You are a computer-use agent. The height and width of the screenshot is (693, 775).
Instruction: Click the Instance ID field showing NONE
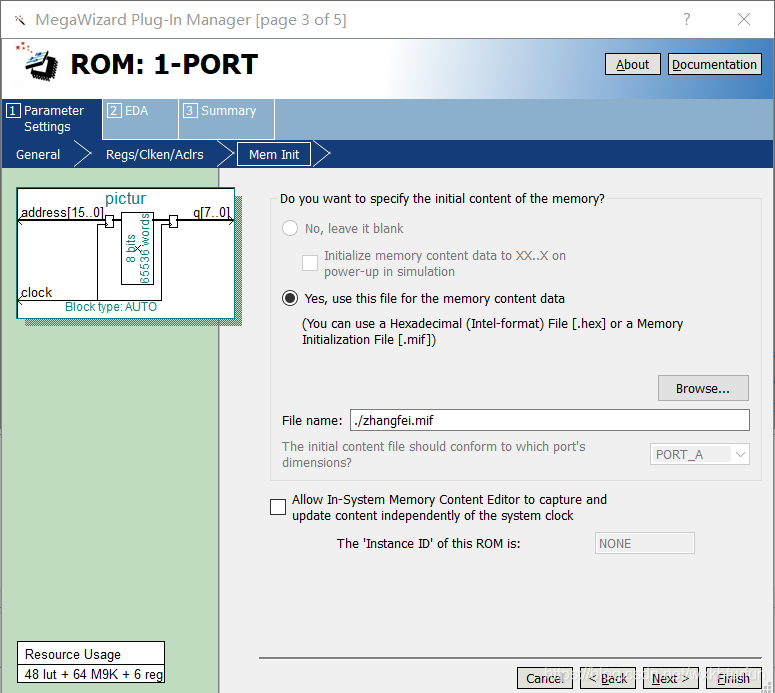click(x=645, y=543)
